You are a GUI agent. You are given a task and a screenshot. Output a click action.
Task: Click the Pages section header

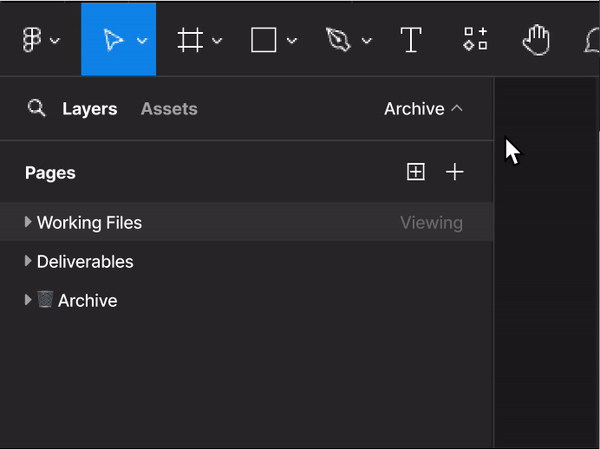pos(50,173)
